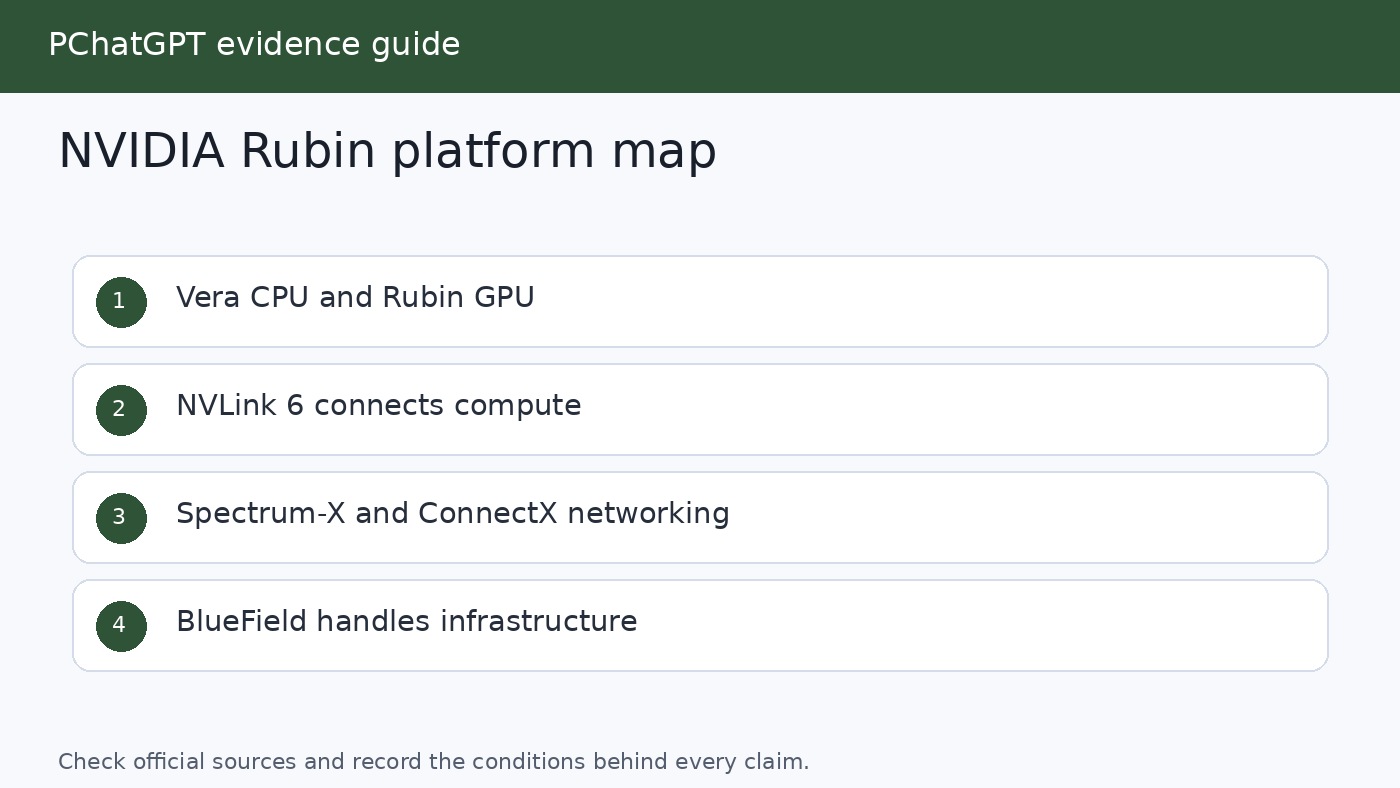Click the number 2 circle badge
1400x788 pixels.
(x=121, y=410)
